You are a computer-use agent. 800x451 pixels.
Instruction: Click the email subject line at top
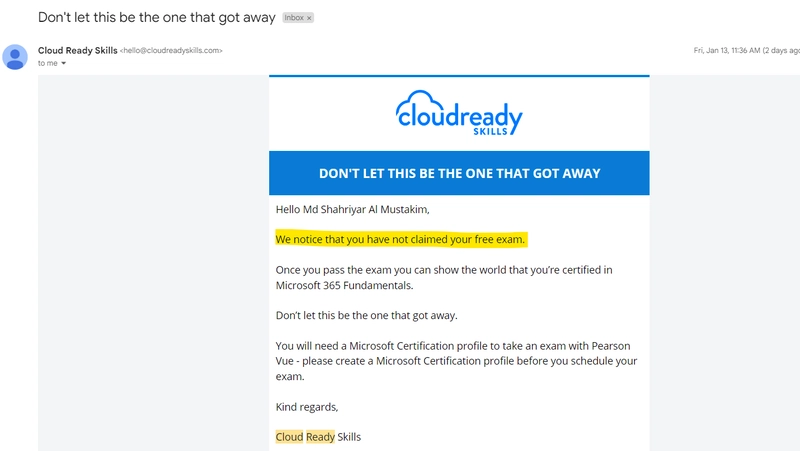pos(157,18)
